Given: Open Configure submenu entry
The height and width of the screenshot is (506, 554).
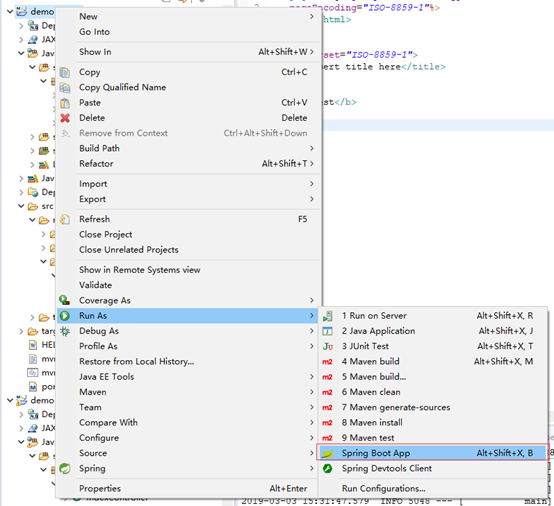Looking at the screenshot, I should (x=189, y=438).
